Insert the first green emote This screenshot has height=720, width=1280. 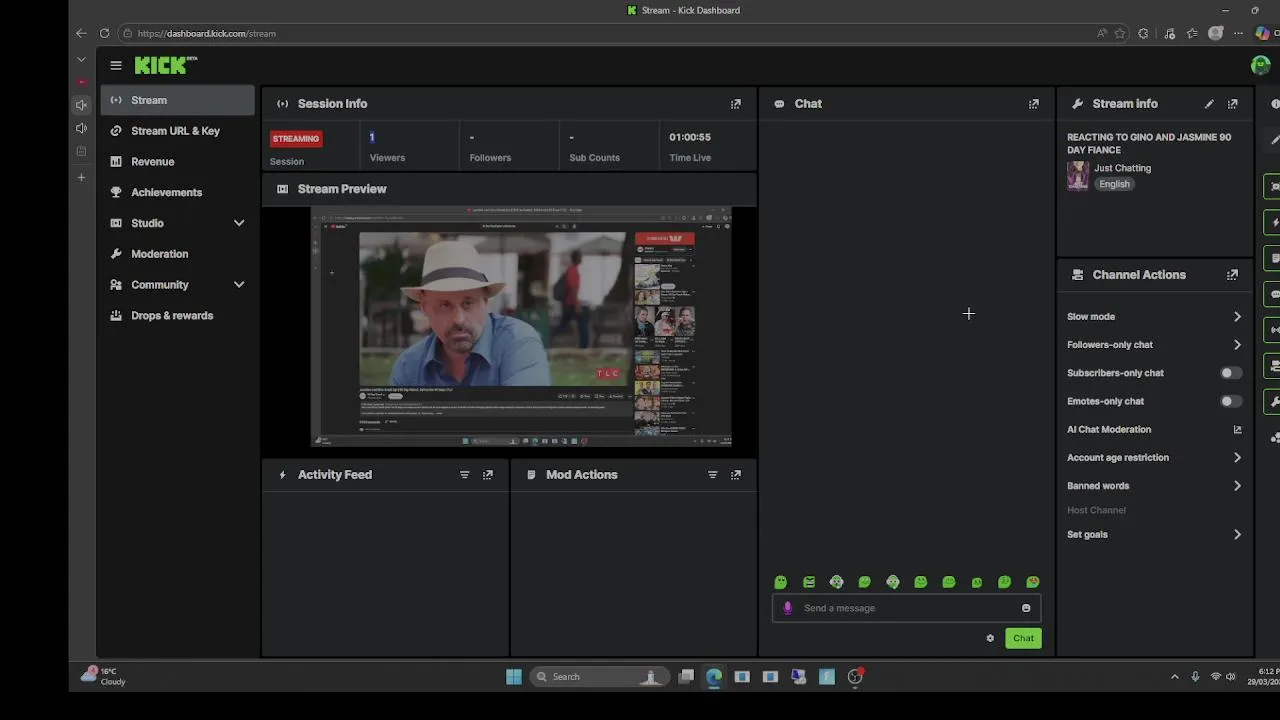click(781, 582)
